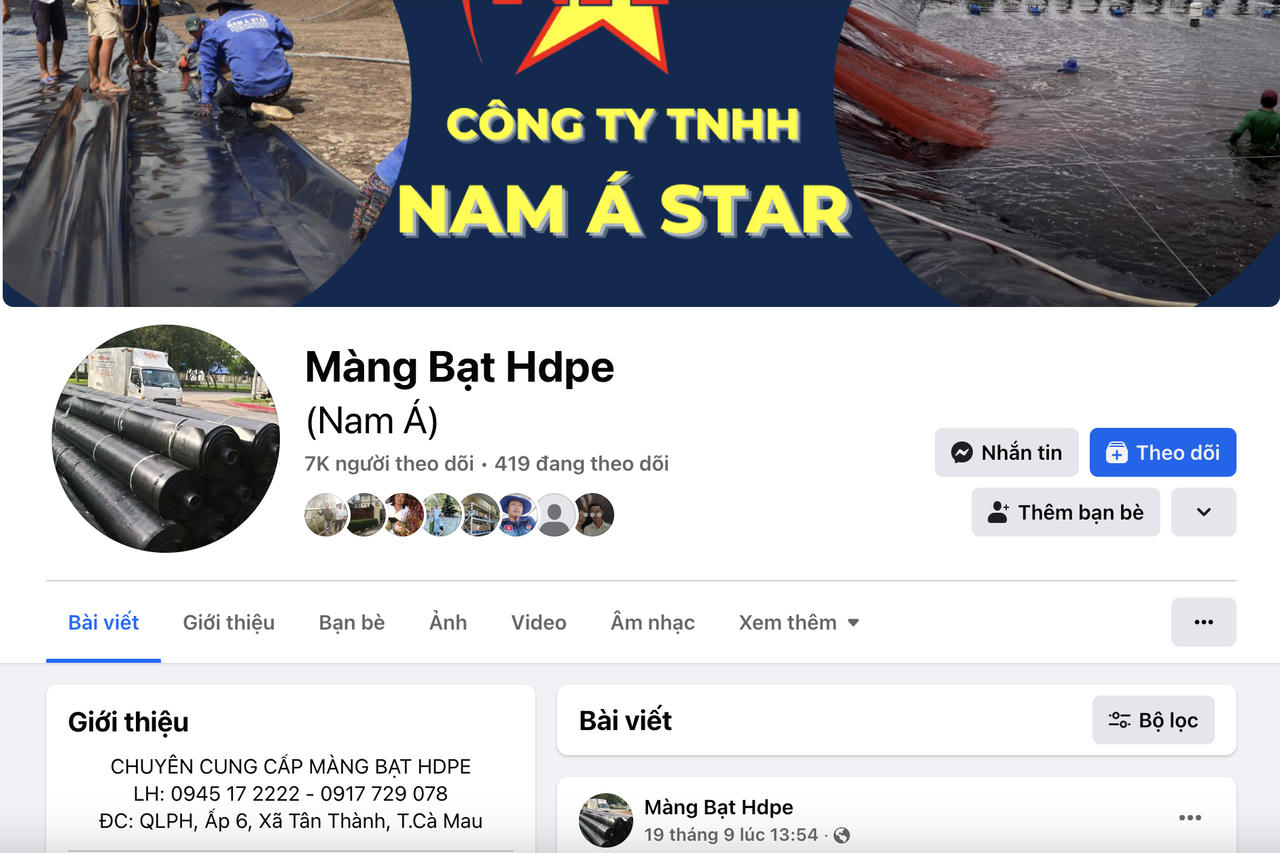Click the Messenger icon on Nhắn tin
This screenshot has width=1280, height=853.
click(x=962, y=453)
